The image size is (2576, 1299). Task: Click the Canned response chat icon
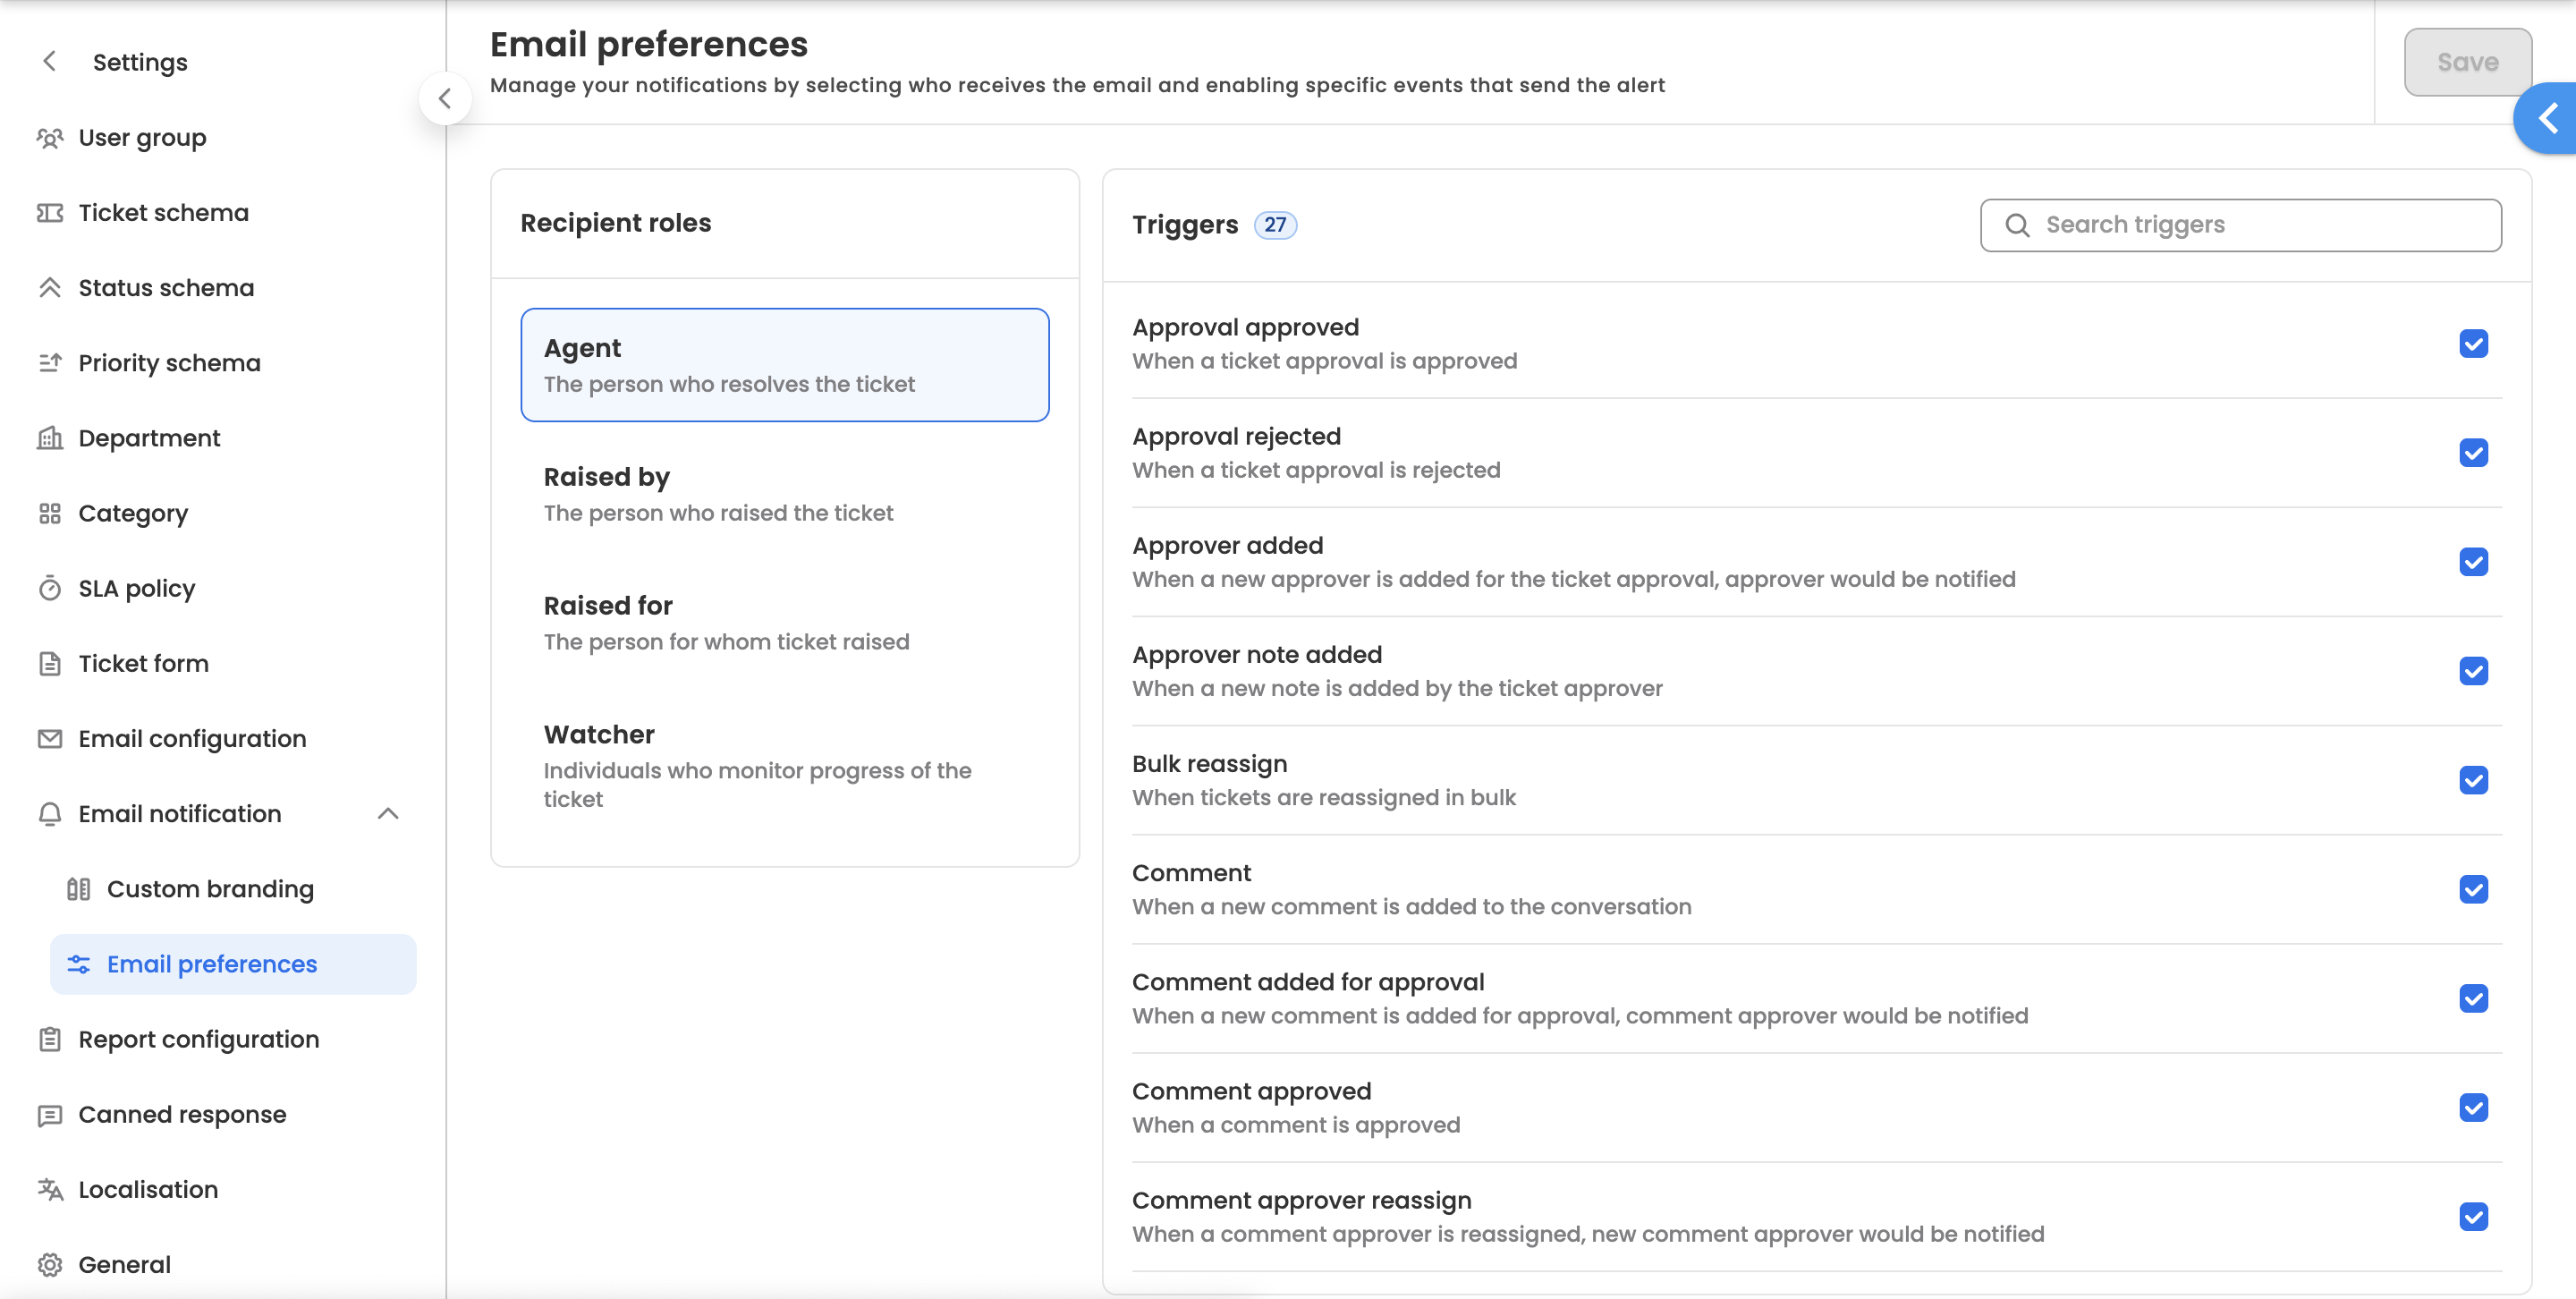[x=49, y=1114]
